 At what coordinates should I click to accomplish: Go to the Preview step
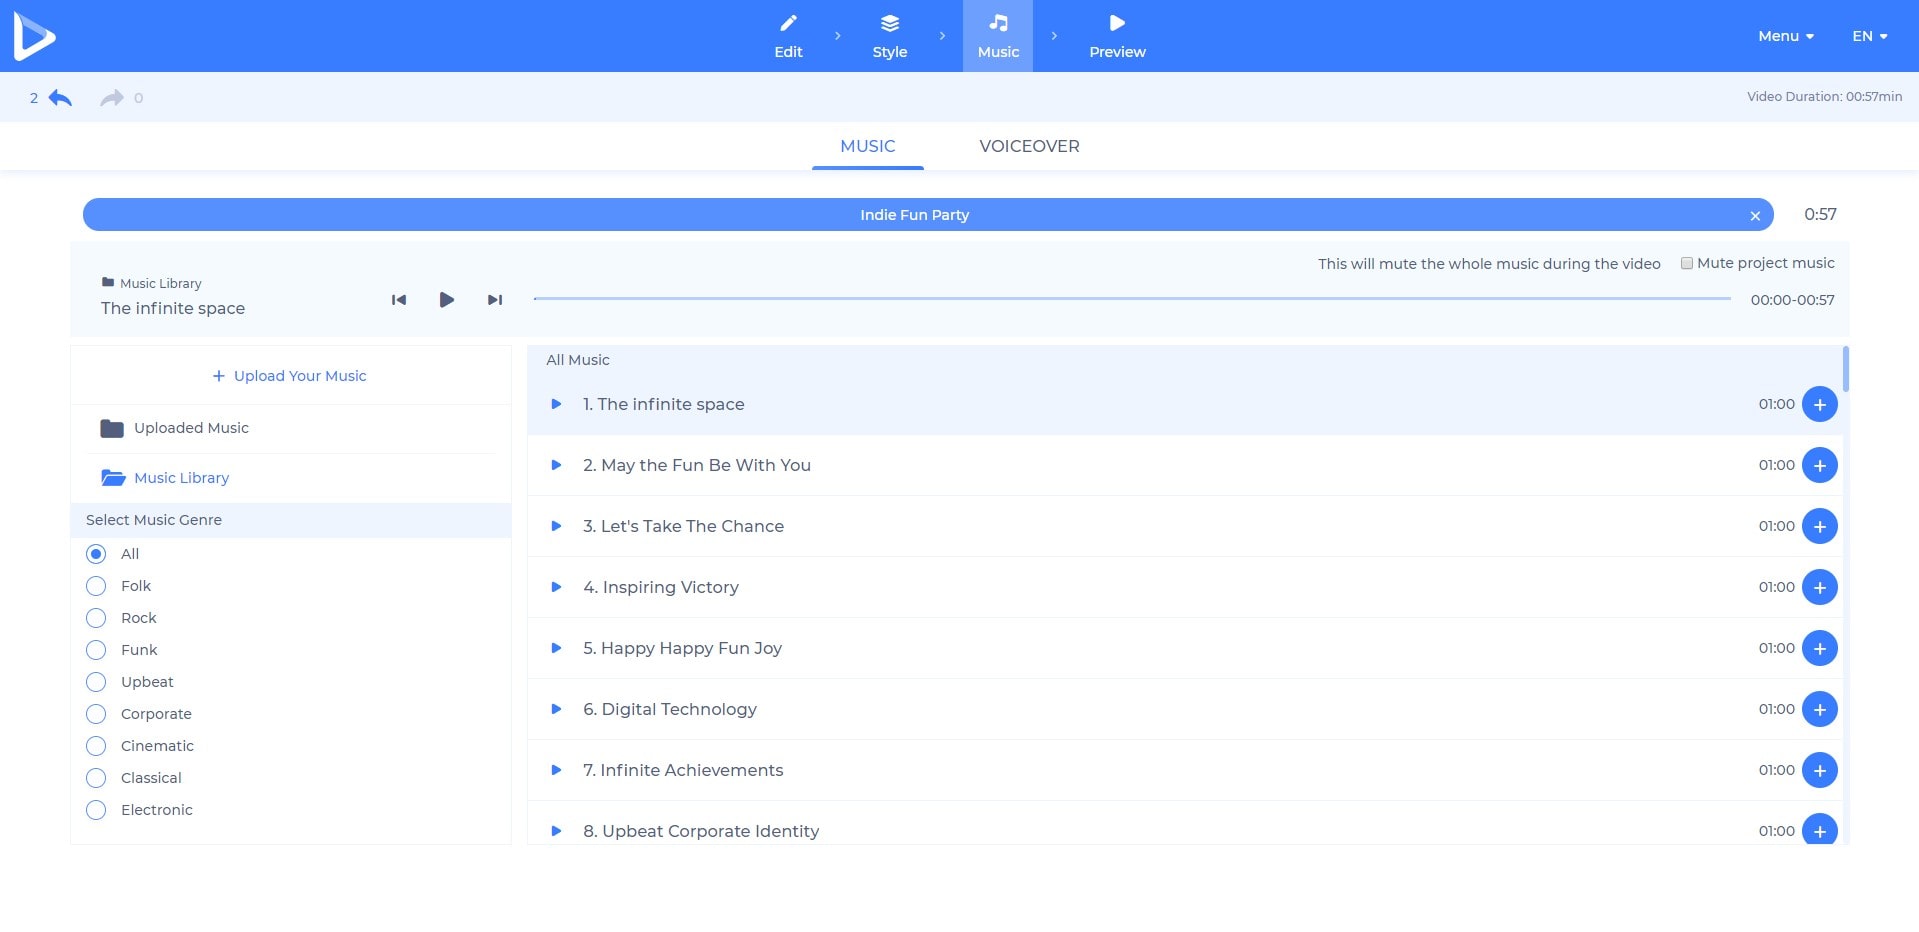(1117, 36)
